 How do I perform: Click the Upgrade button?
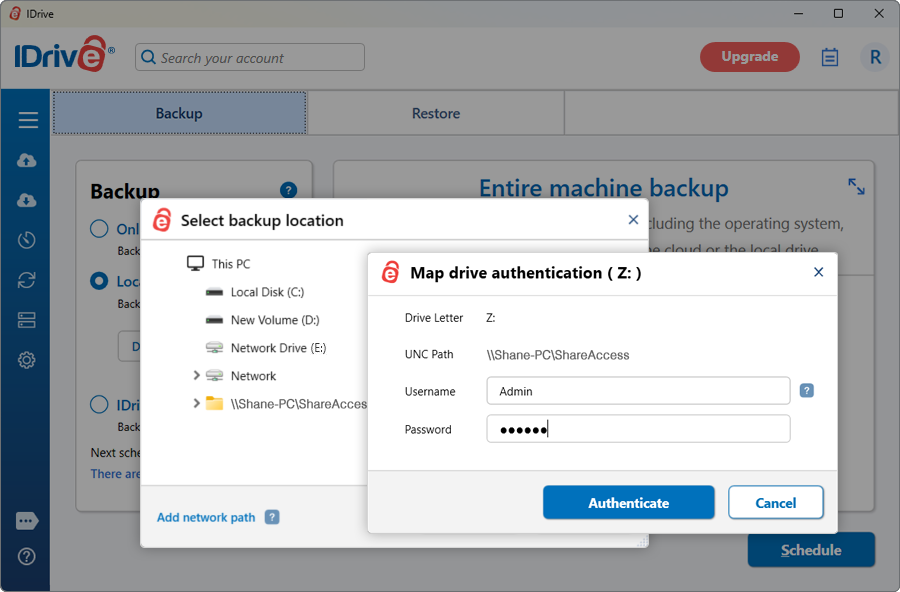click(x=750, y=57)
